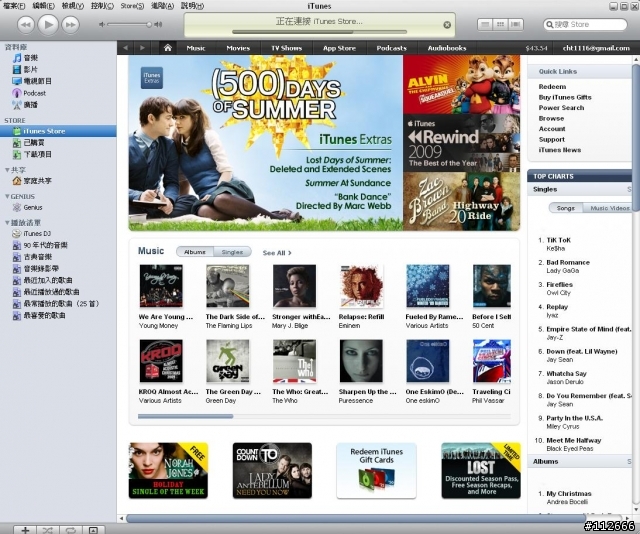Open the Relapse: Refill album thumbnail
Viewport: 640px width, 534px height.
[x=361, y=286]
